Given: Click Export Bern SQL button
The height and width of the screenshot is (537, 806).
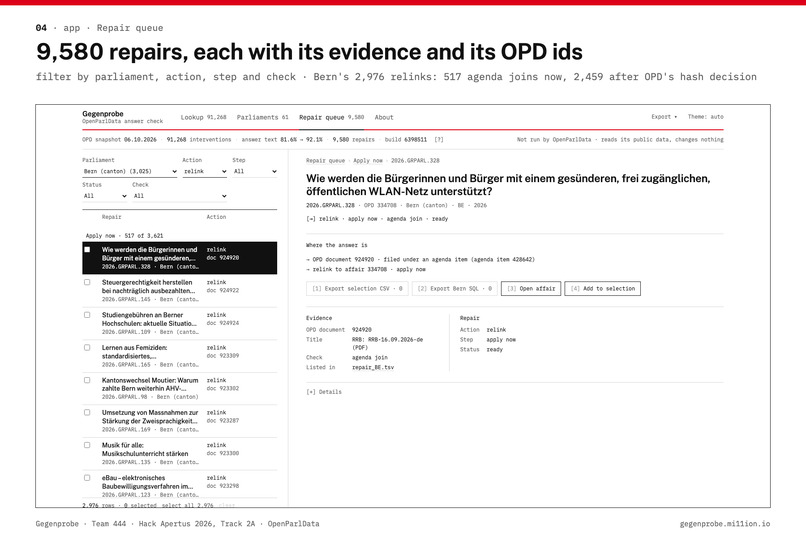Looking at the screenshot, I should (455, 289).
